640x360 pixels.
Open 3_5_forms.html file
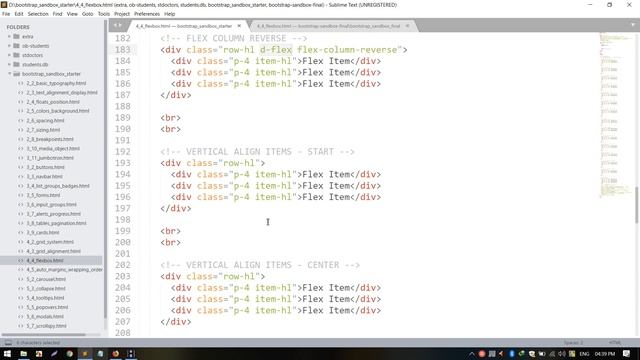(x=43, y=195)
